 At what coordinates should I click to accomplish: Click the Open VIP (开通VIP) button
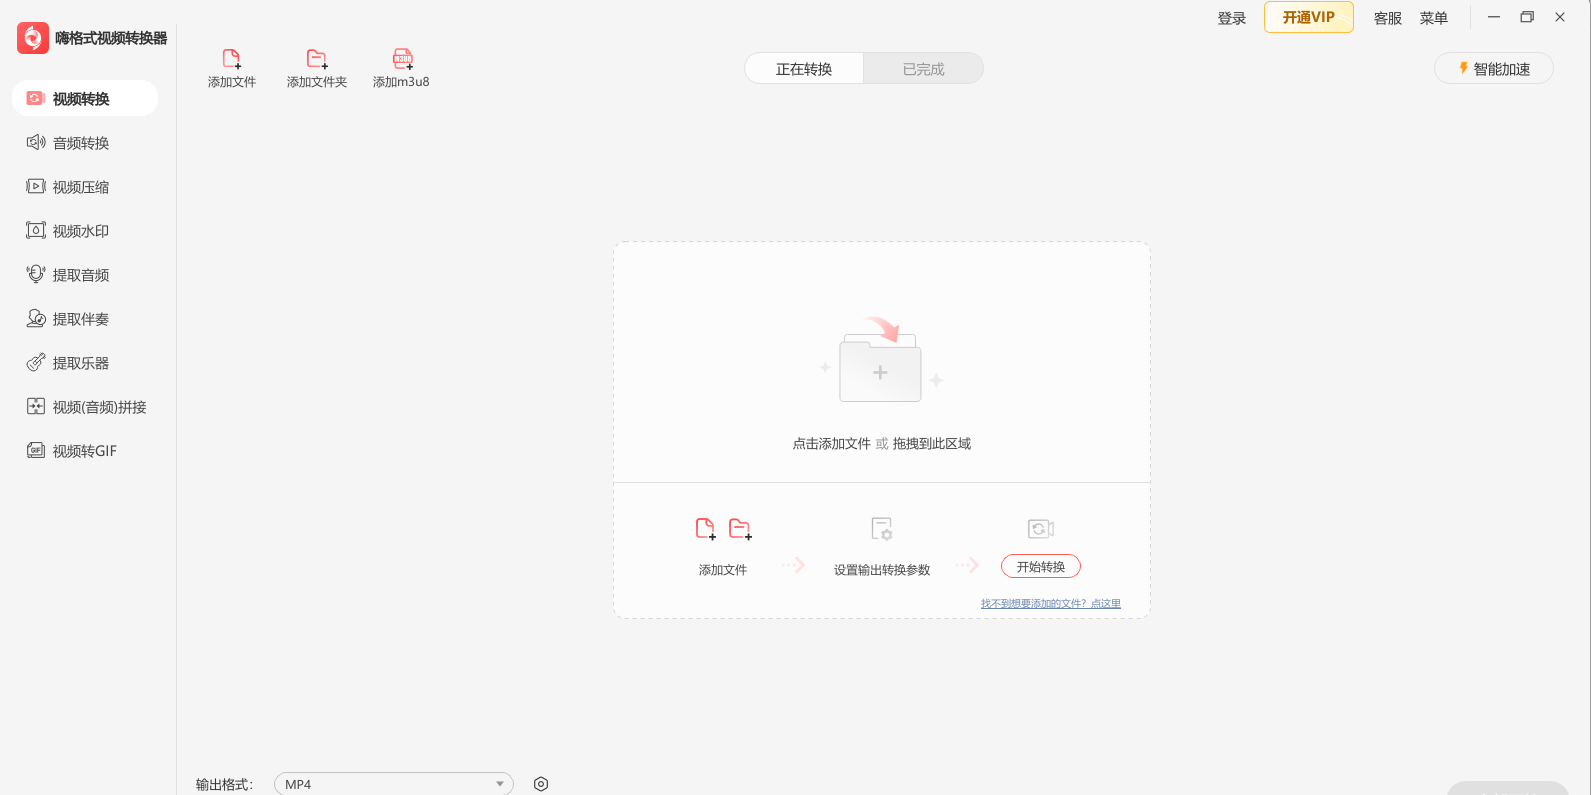pyautogui.click(x=1308, y=17)
